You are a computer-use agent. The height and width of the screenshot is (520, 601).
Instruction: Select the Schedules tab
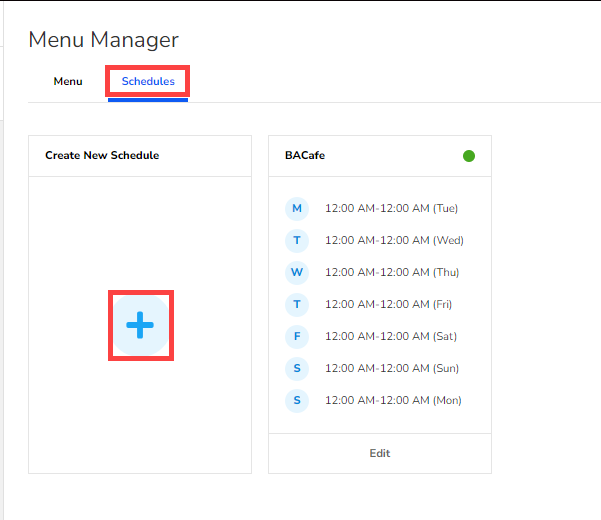coord(148,81)
